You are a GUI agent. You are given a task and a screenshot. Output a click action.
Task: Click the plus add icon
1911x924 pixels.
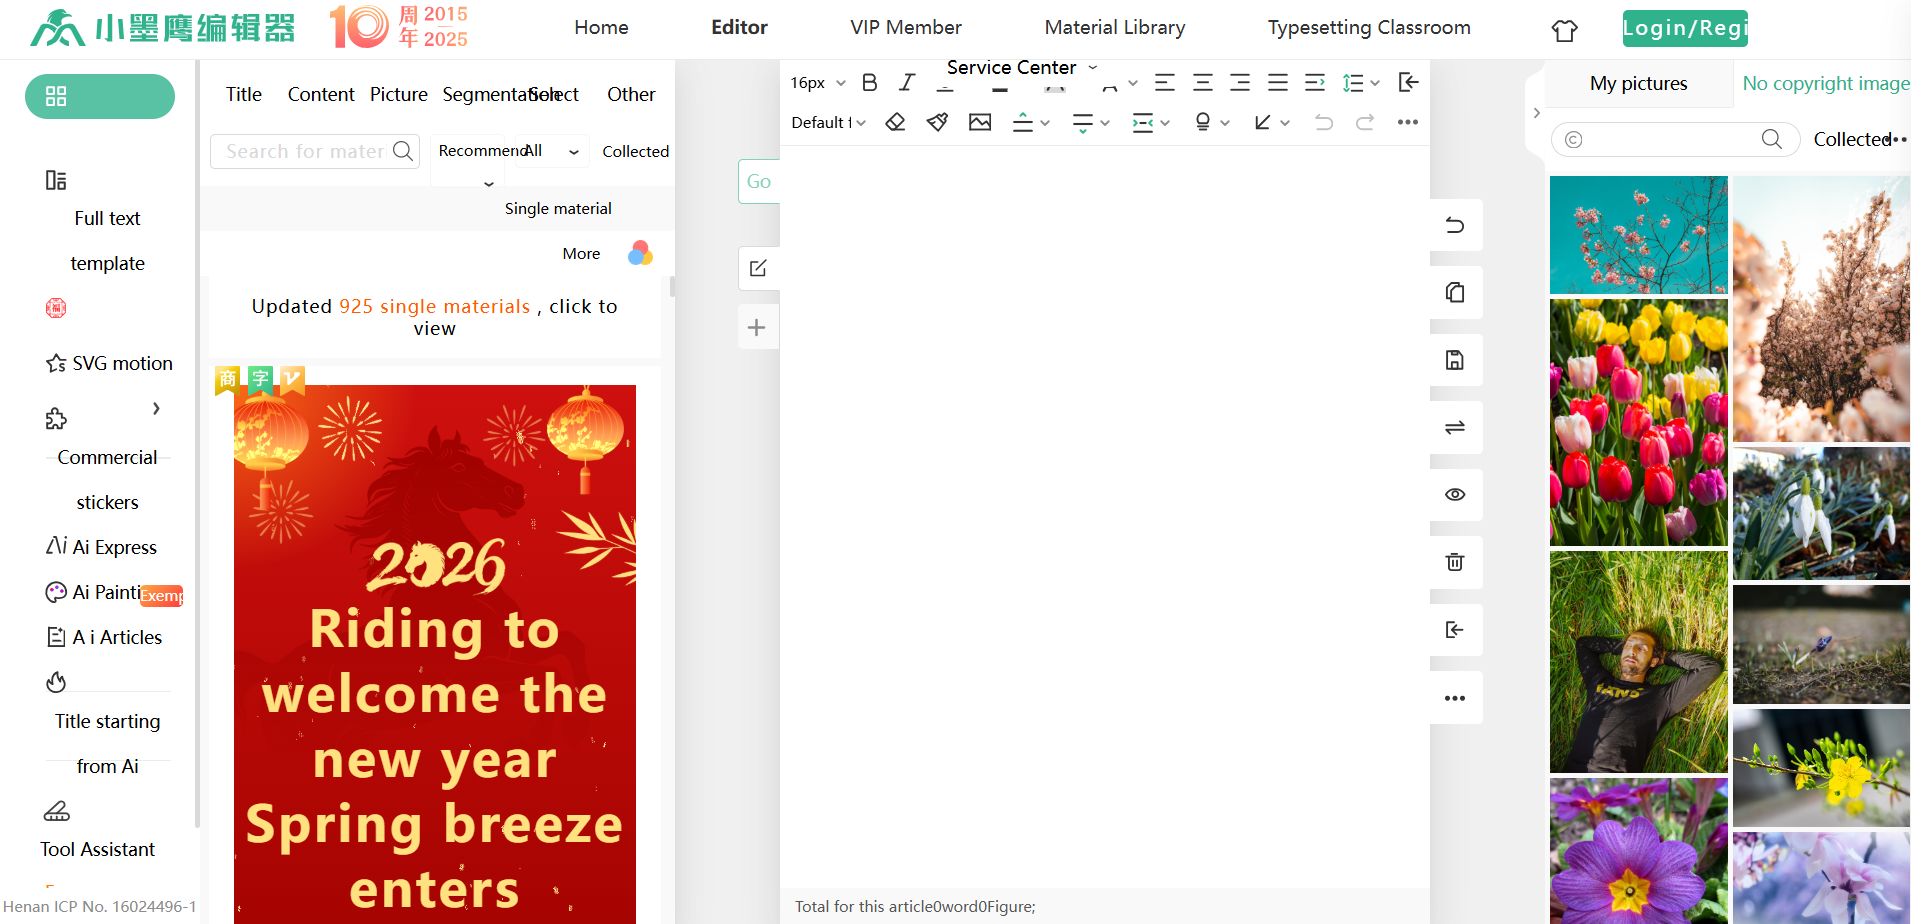[757, 327]
